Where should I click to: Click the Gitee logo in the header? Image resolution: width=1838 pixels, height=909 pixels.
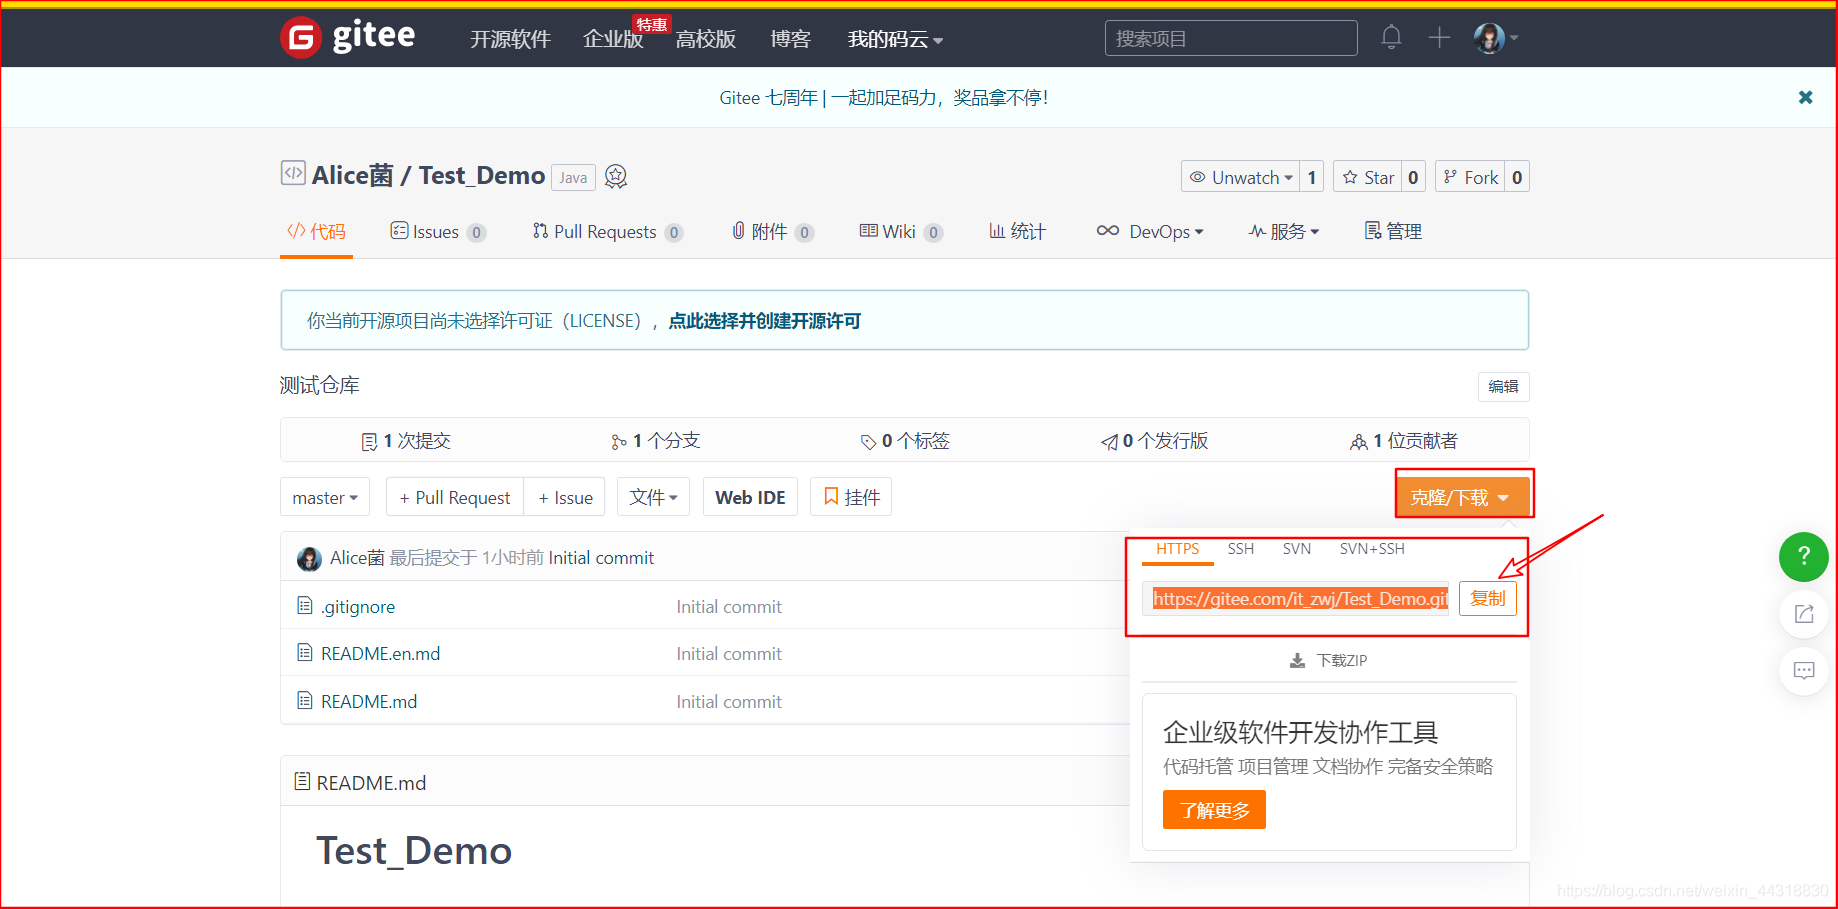click(x=348, y=38)
